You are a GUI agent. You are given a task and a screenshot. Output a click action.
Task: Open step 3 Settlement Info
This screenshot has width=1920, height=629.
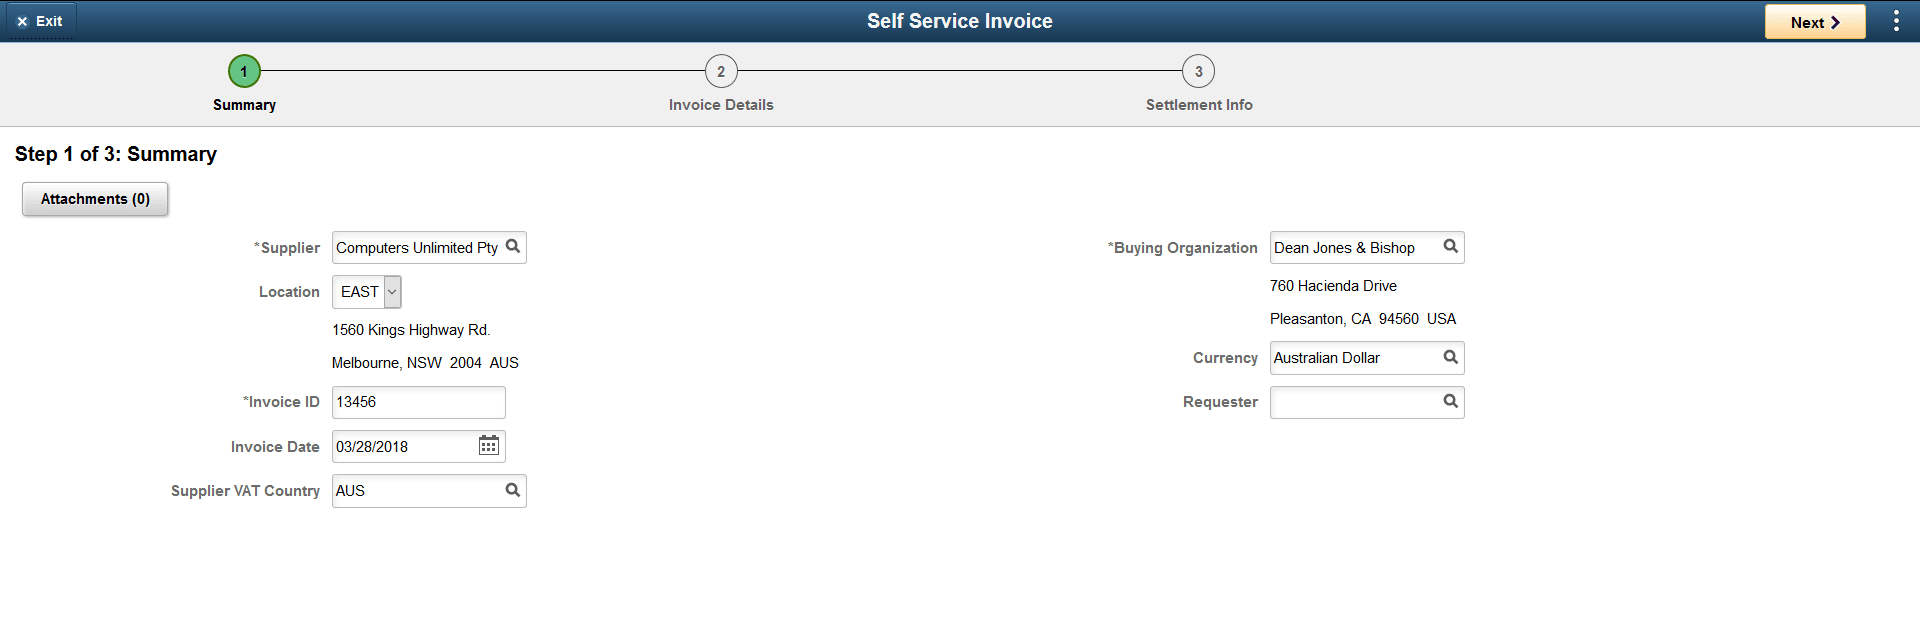coord(1199,70)
